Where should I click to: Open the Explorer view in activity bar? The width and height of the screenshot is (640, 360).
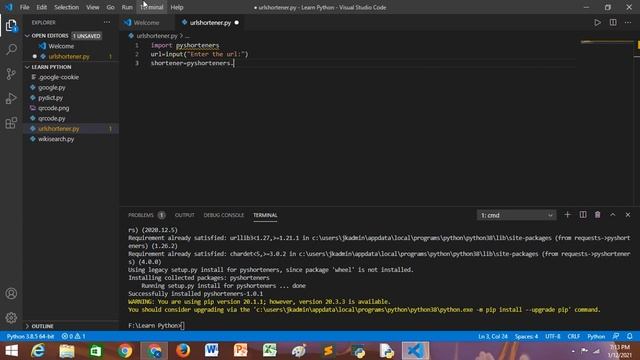coord(11,26)
